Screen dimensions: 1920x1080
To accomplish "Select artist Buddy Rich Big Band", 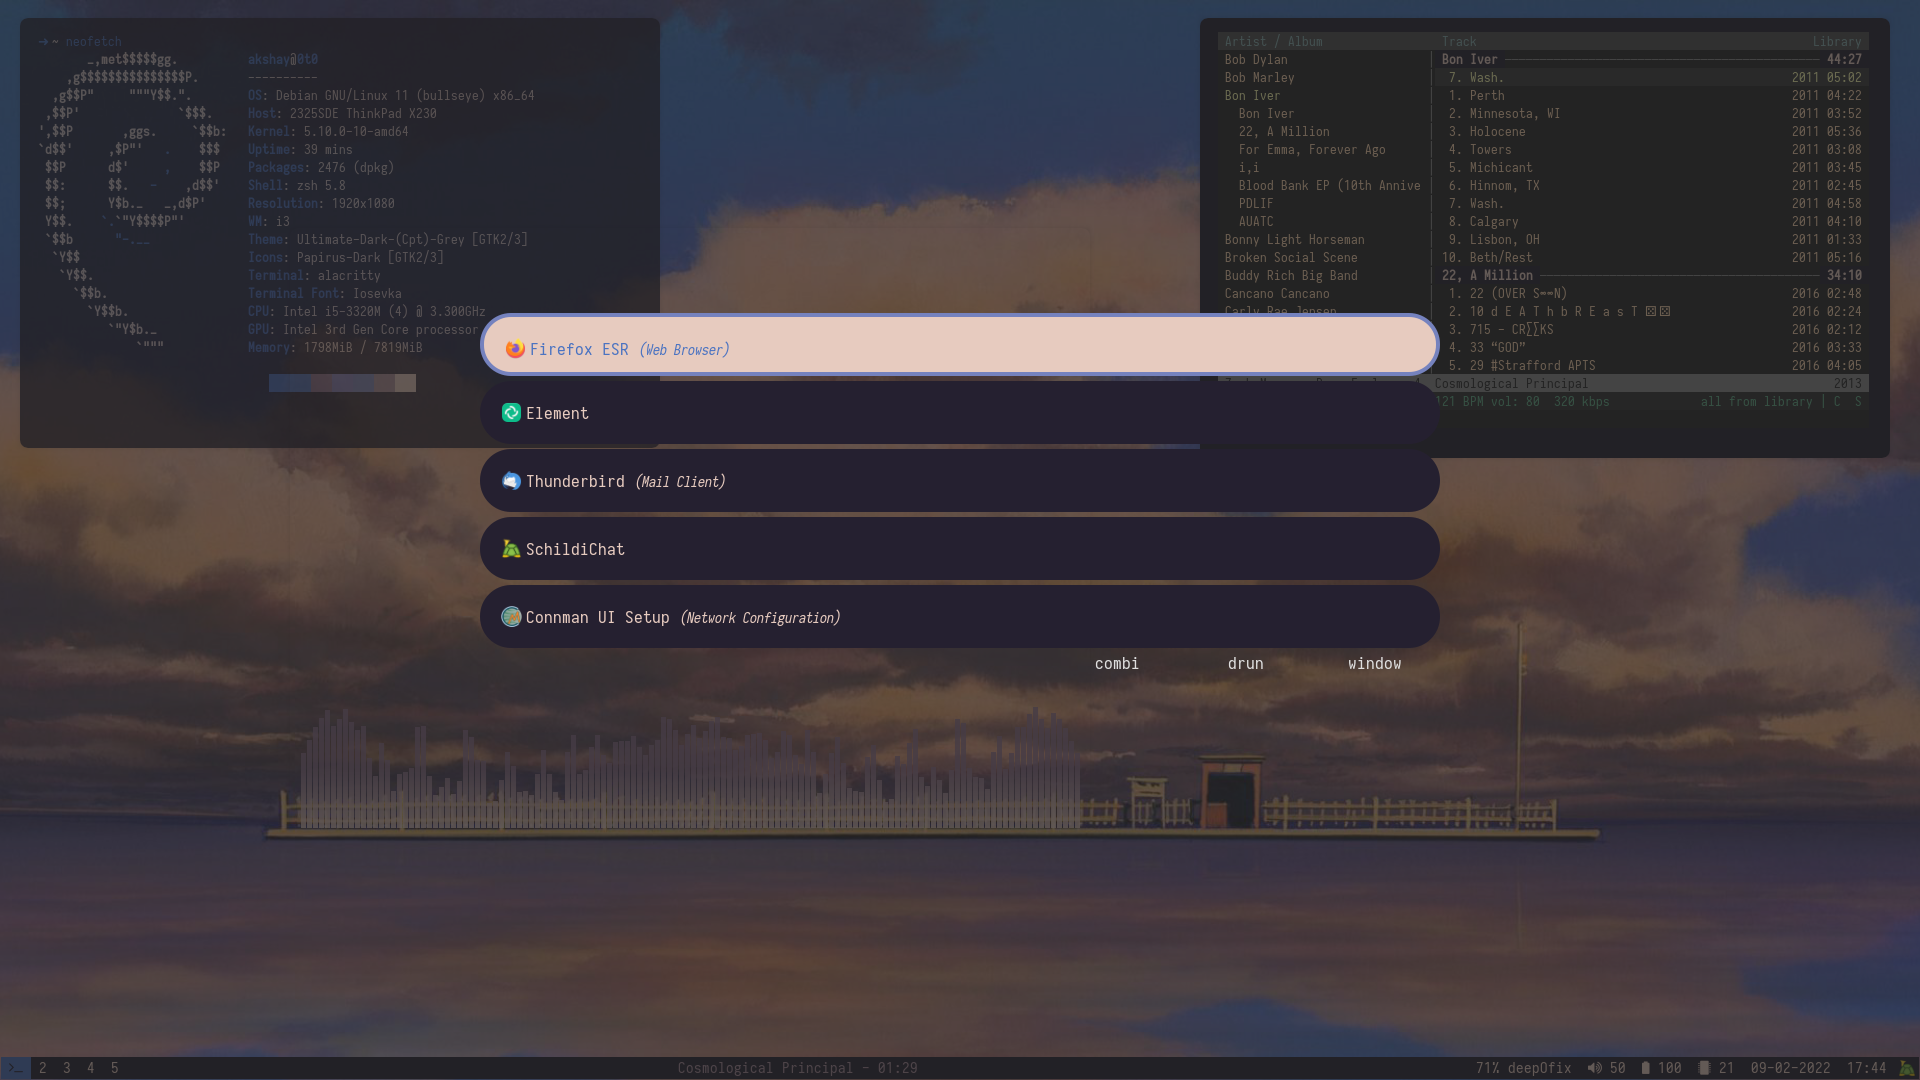I will point(1291,276).
